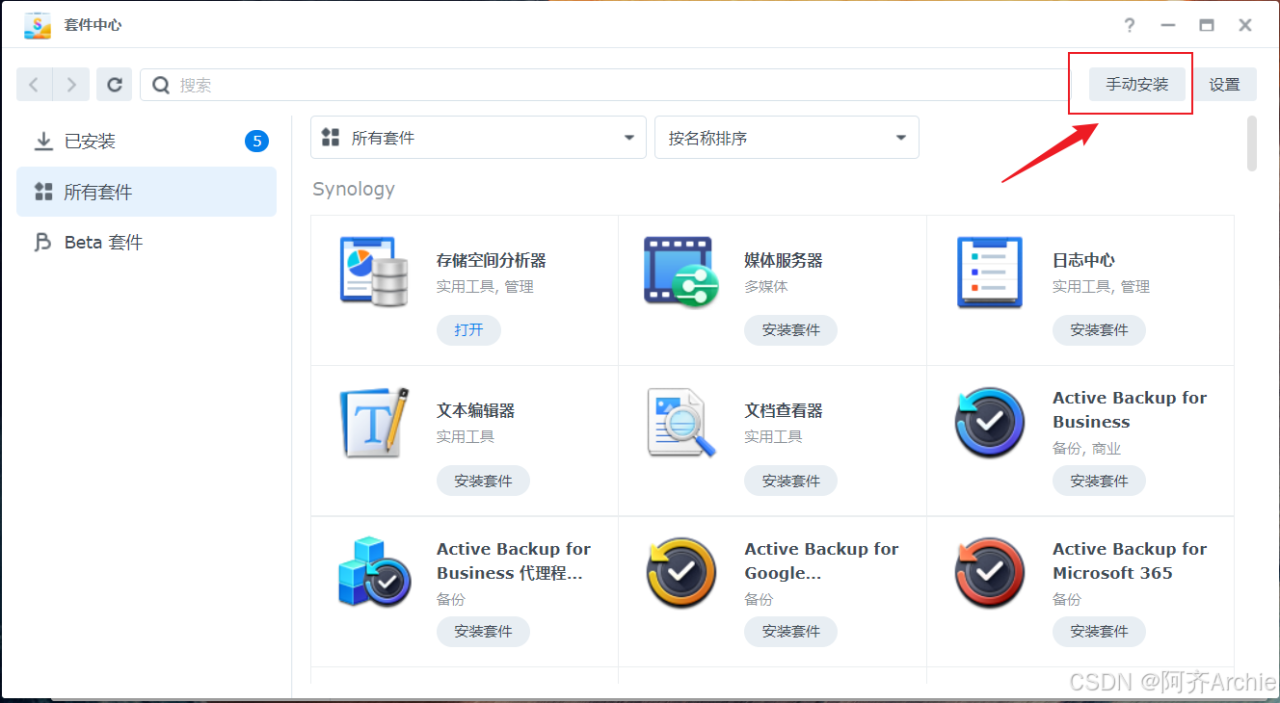
Task: Click the 存储空间分析器 package icon
Action: click(x=374, y=271)
